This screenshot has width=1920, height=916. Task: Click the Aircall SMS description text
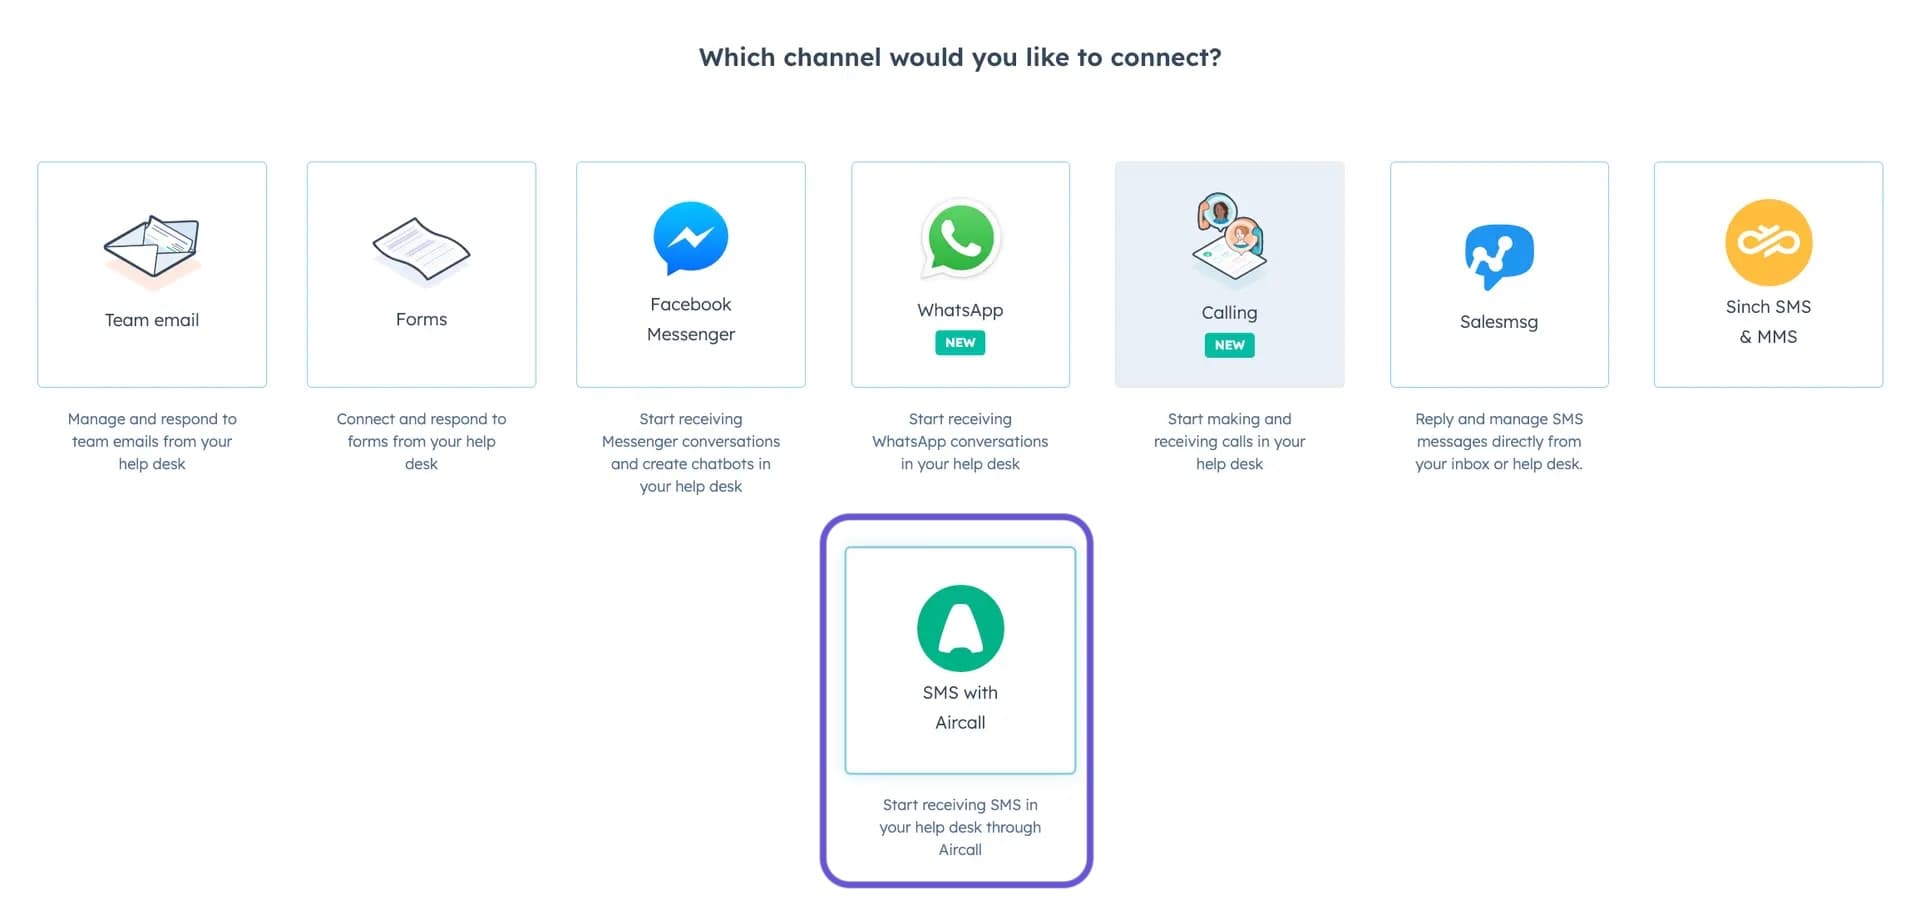pyautogui.click(x=960, y=827)
